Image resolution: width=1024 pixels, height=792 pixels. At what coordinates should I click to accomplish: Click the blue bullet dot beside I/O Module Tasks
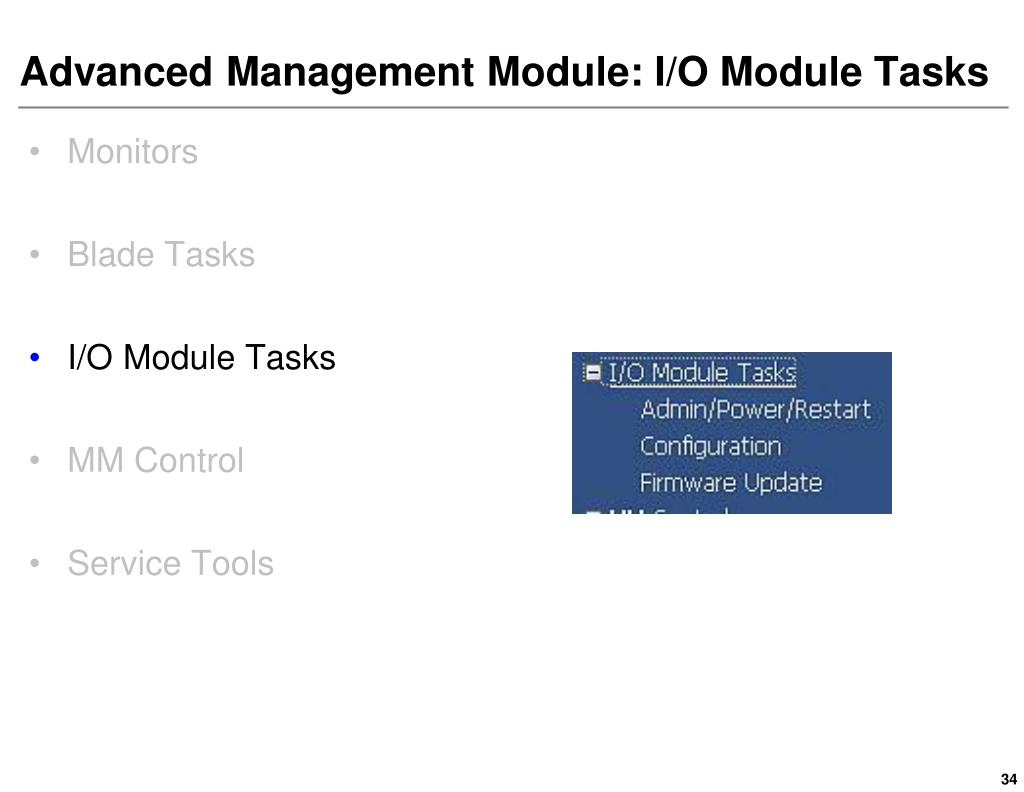coord(35,357)
